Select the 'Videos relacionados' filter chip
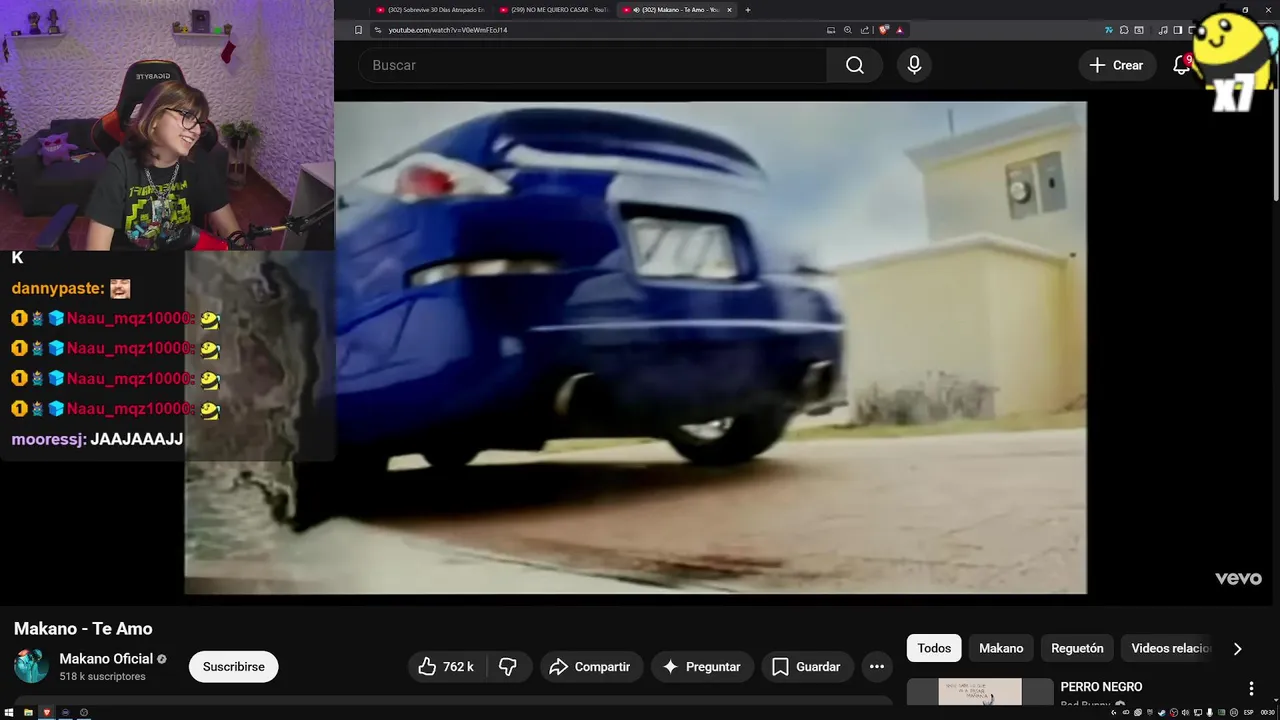 click(1170, 648)
